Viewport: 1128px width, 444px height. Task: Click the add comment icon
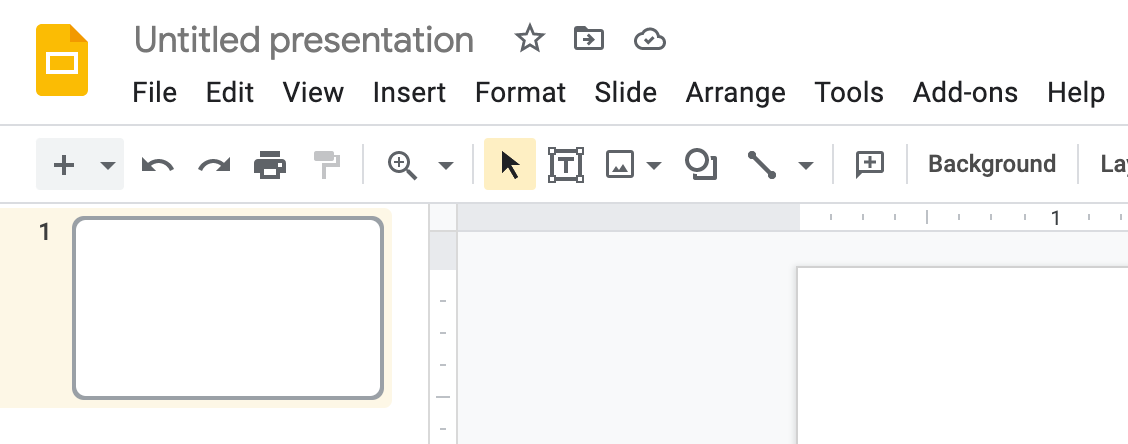(x=870, y=165)
